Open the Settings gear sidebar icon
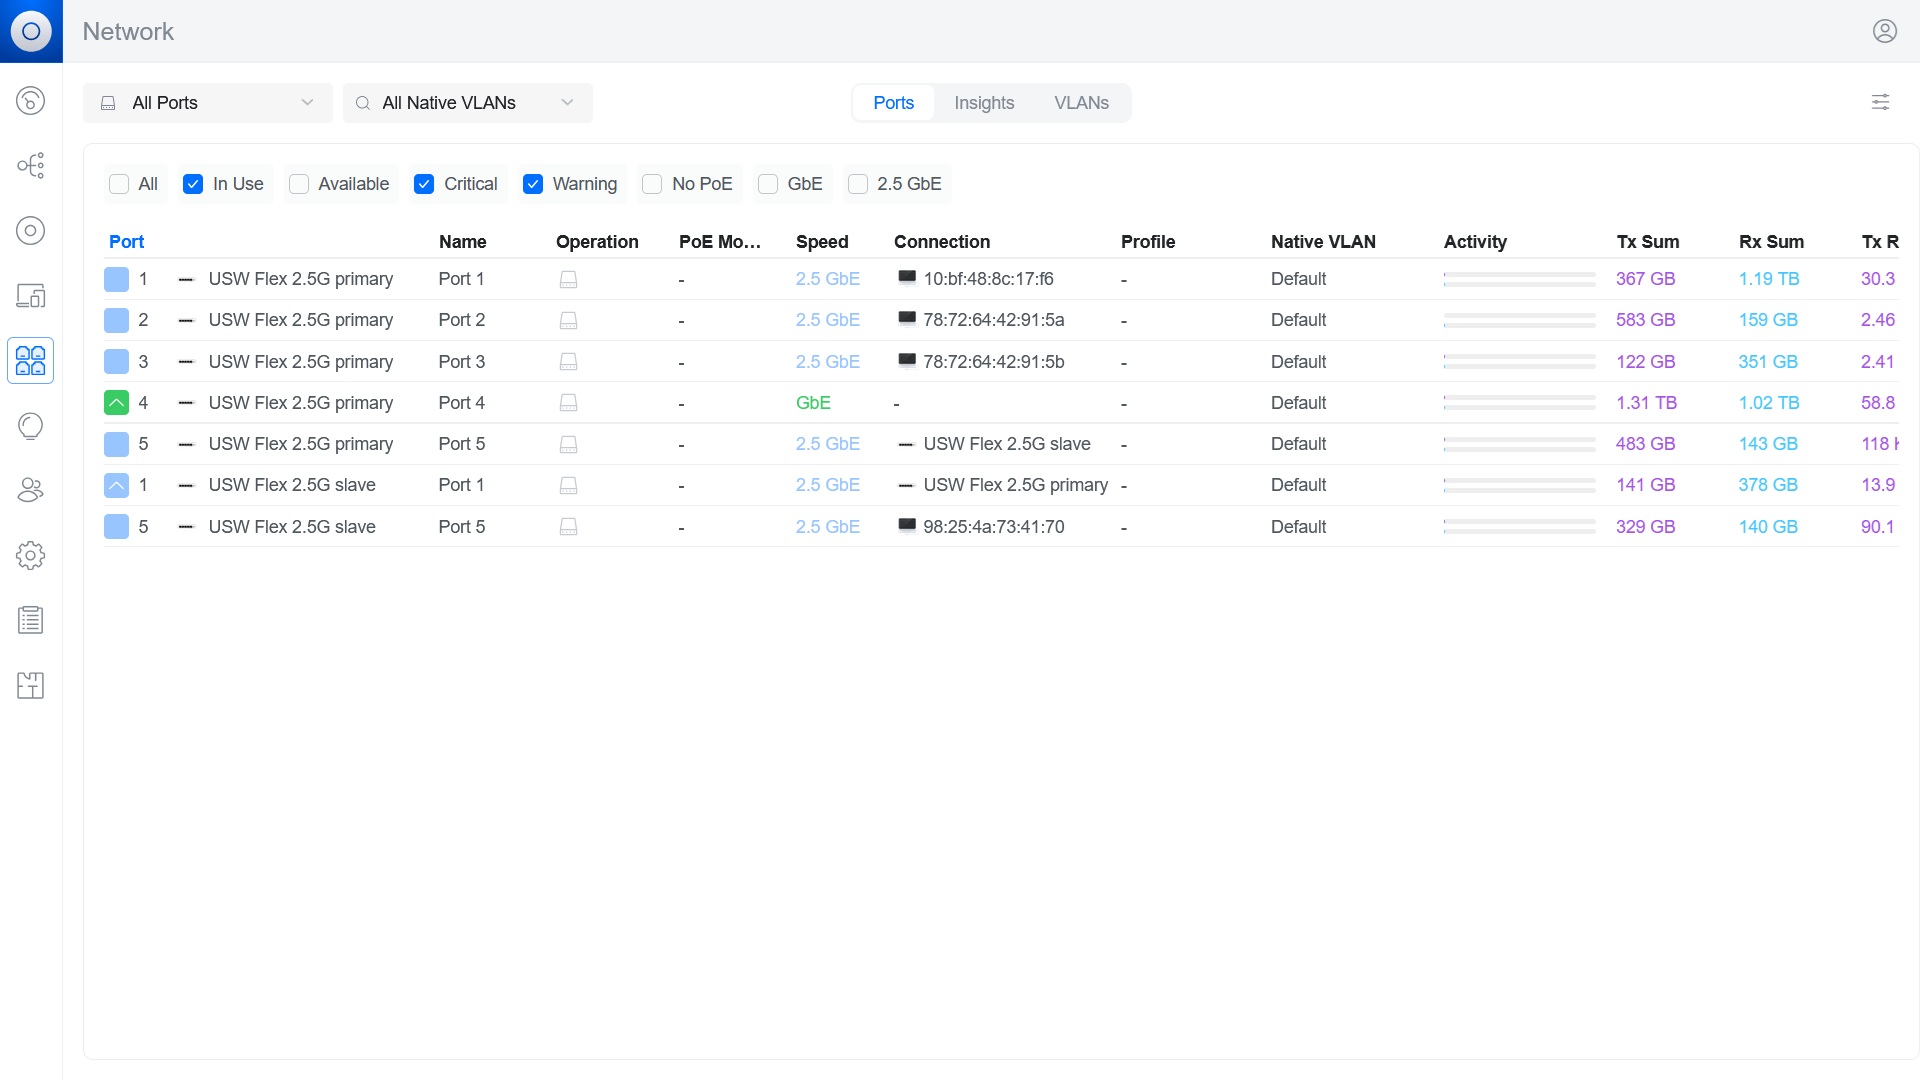This screenshot has height=1080, width=1920. tap(31, 555)
